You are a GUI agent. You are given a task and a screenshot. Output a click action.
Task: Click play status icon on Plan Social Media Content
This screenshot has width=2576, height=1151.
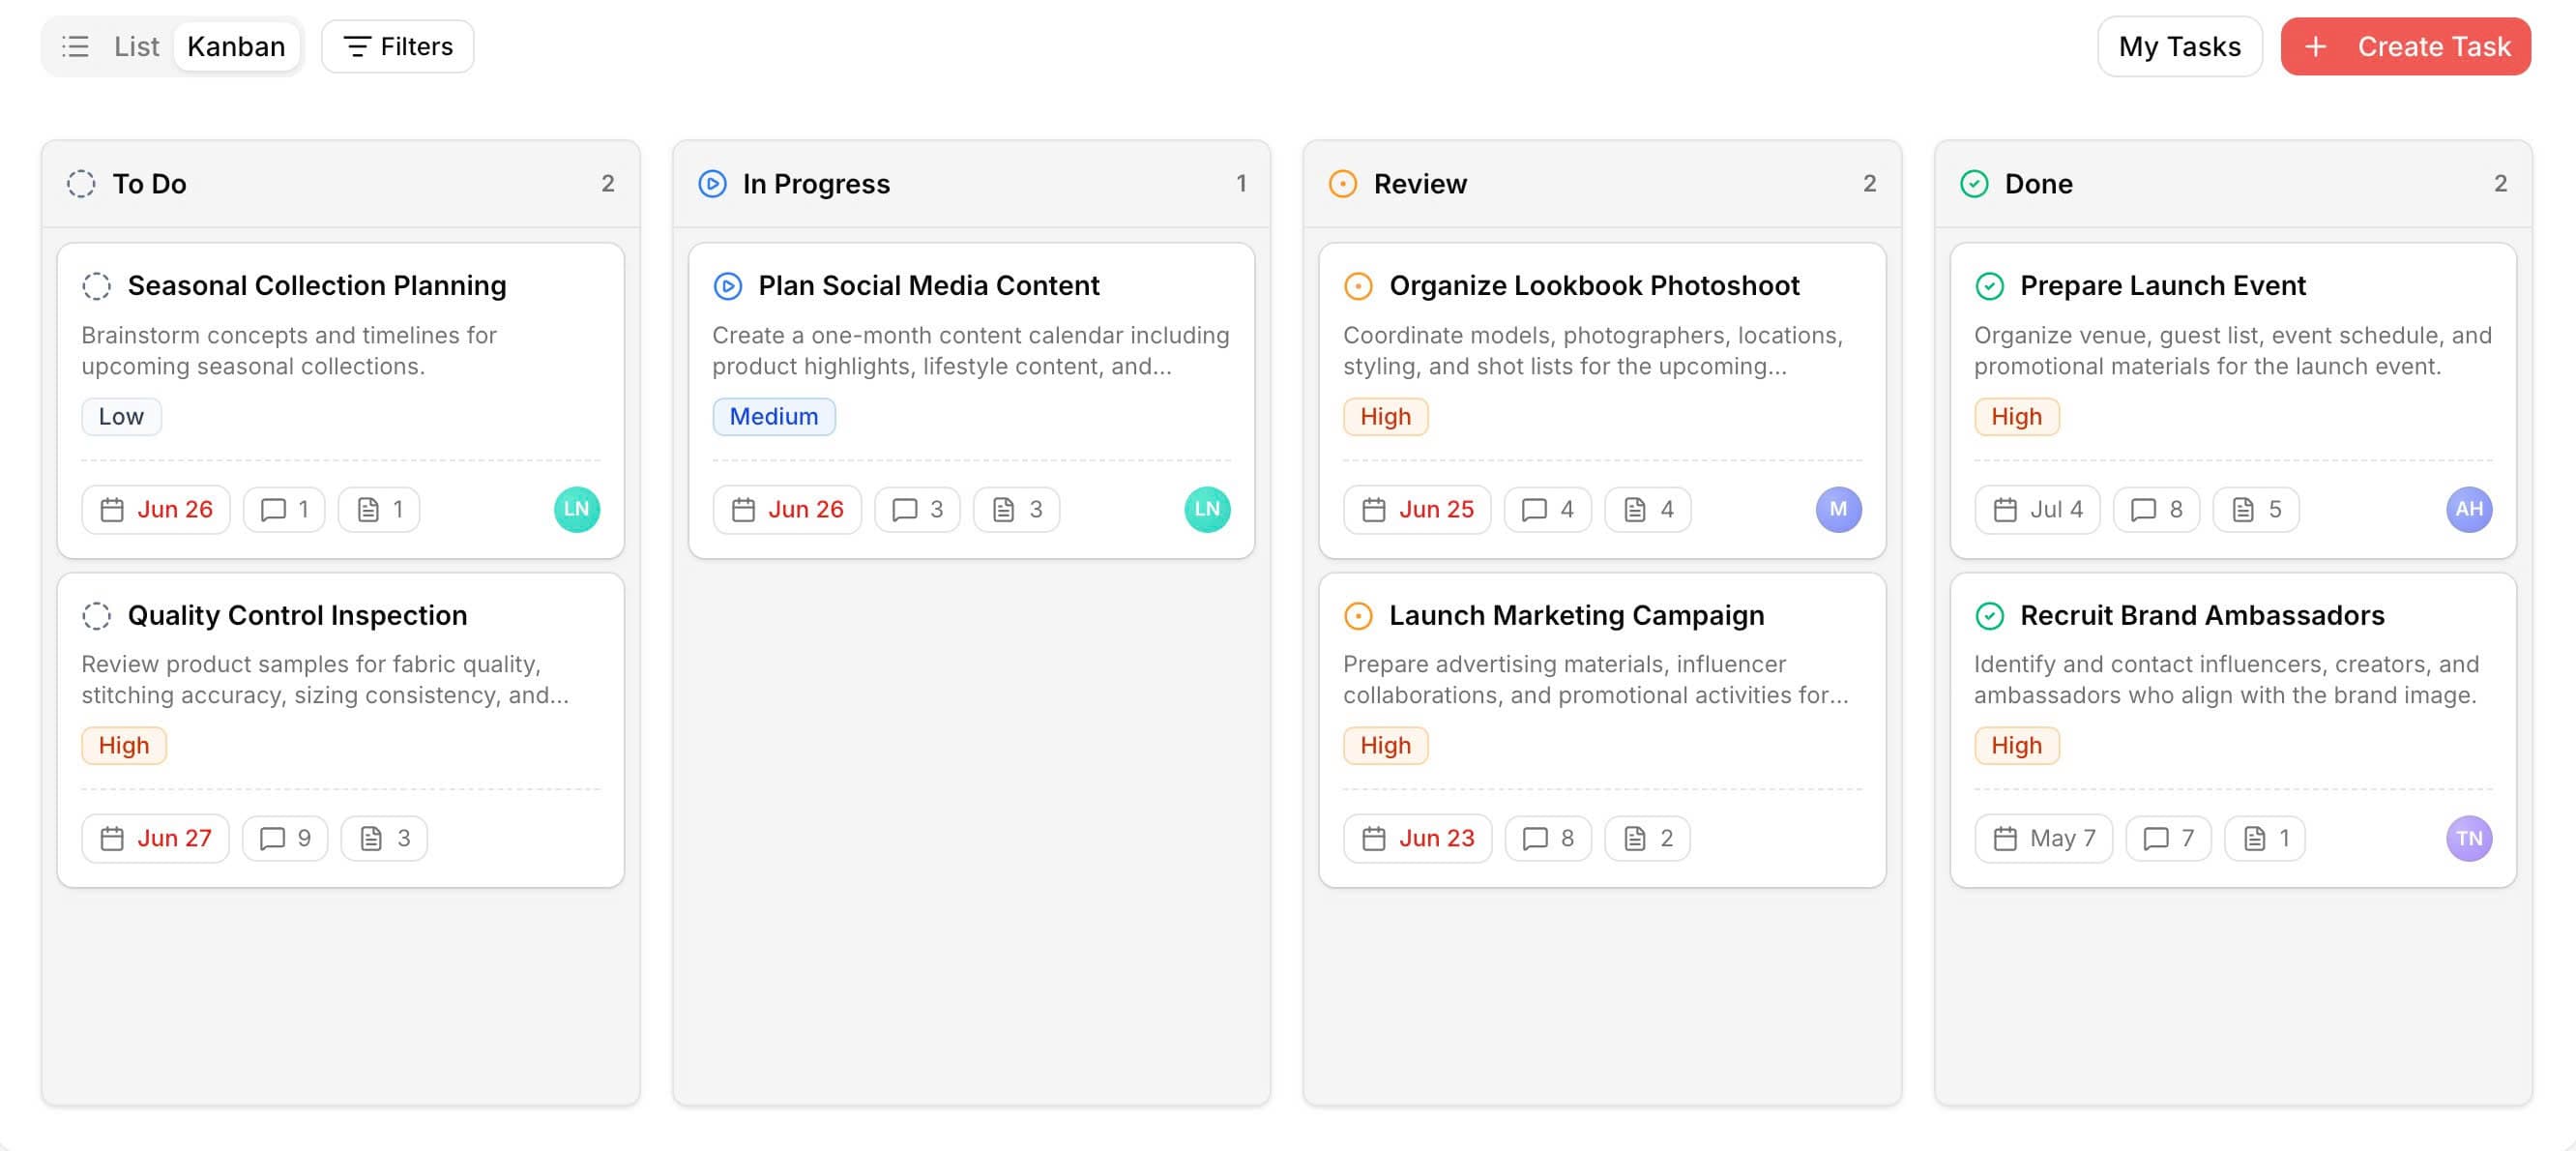pos(727,286)
